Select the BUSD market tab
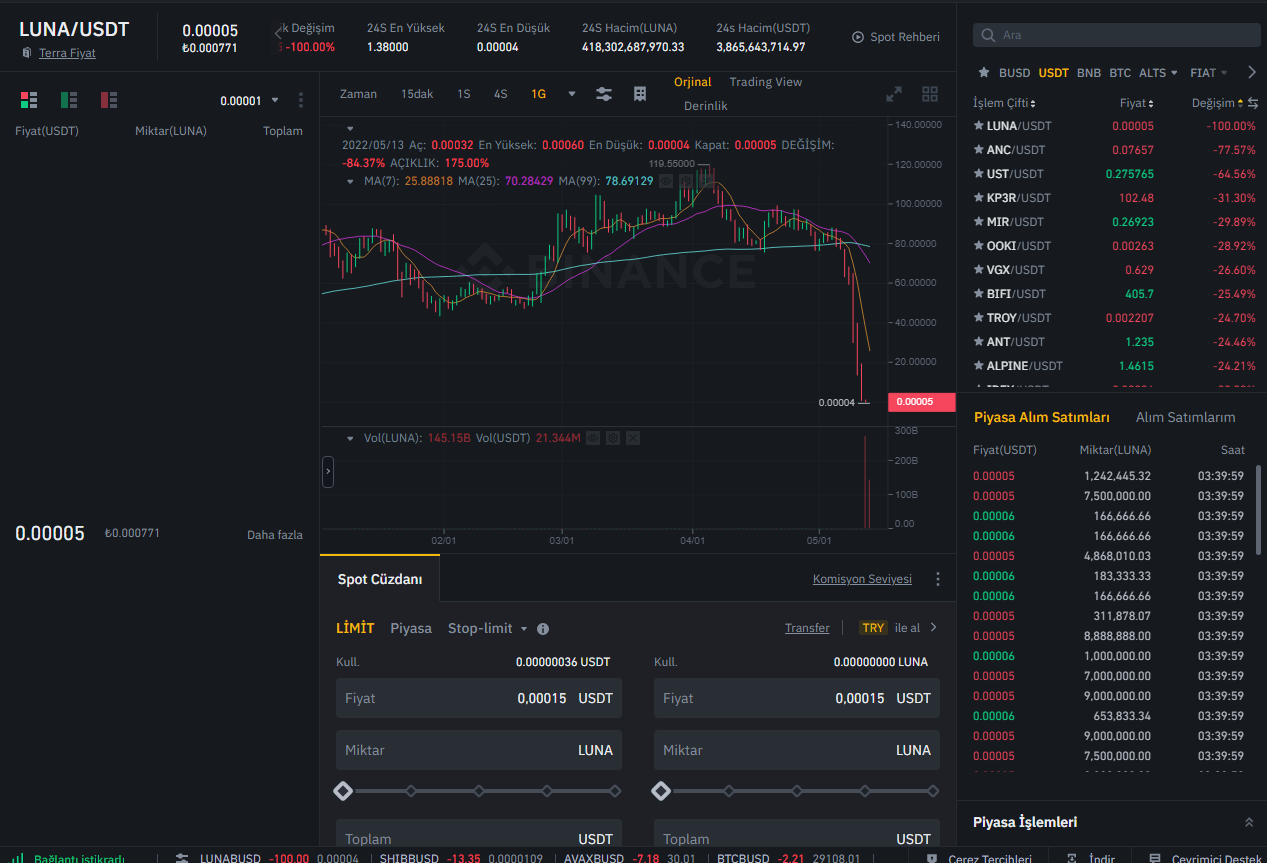The width and height of the screenshot is (1267, 863). (1014, 73)
